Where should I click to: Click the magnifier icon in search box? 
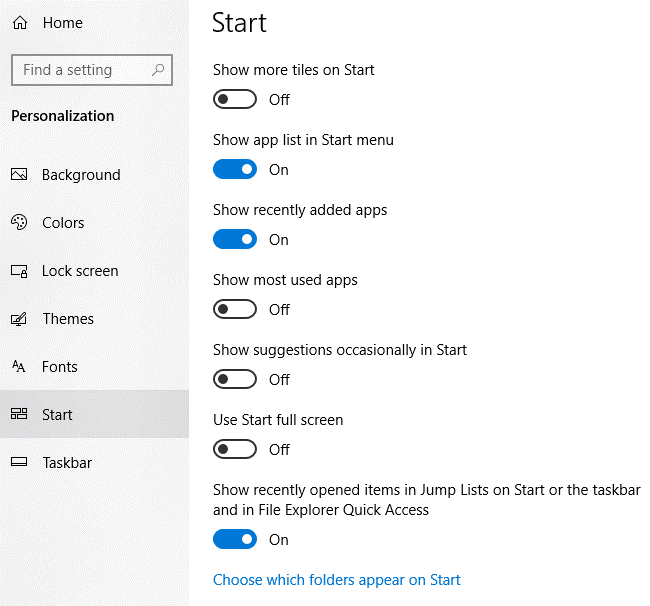tap(158, 70)
